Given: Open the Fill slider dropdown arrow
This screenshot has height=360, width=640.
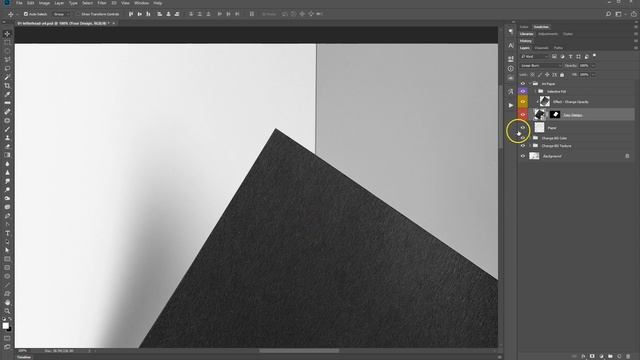Looking at the screenshot, I should (x=593, y=75).
